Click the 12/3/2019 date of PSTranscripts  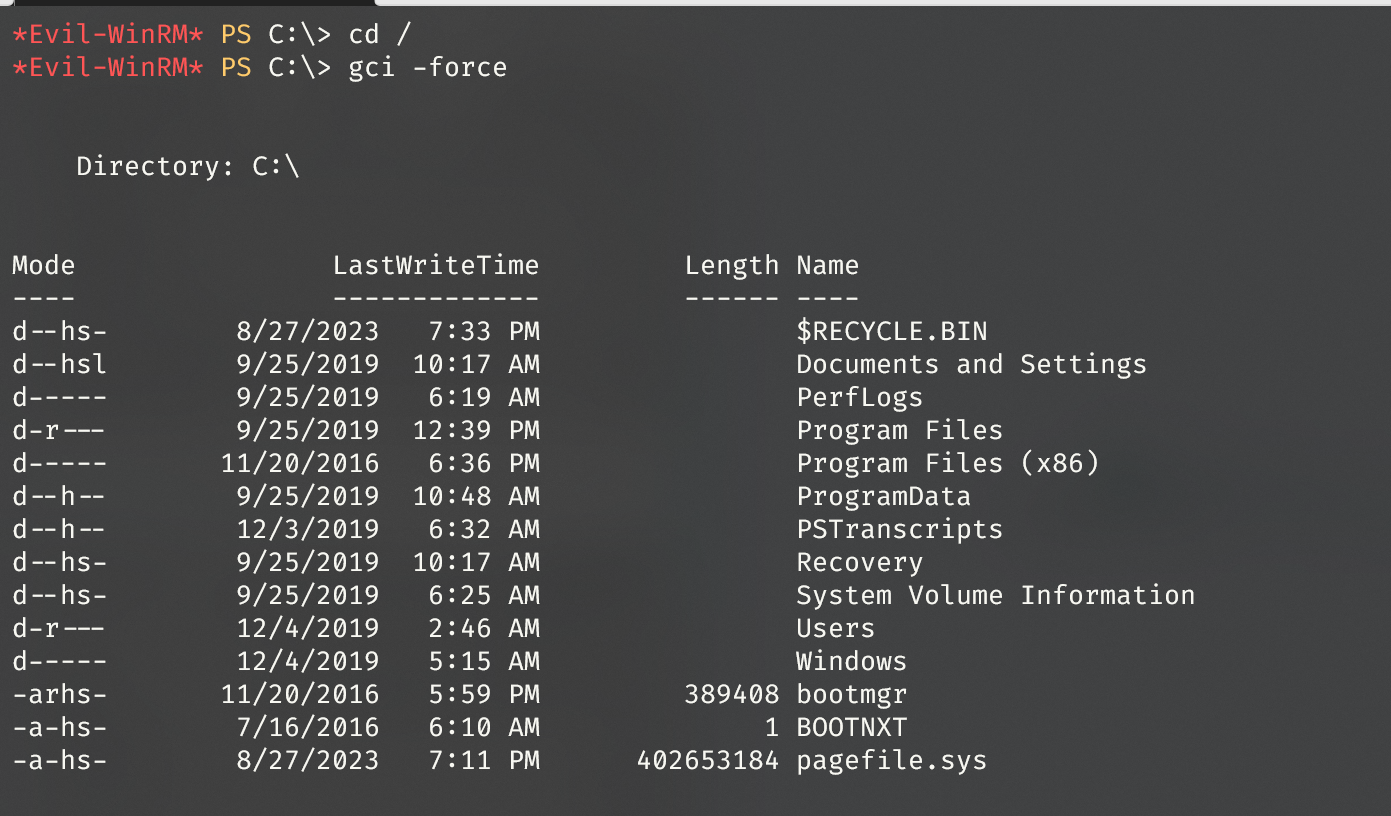pyautogui.click(x=308, y=529)
